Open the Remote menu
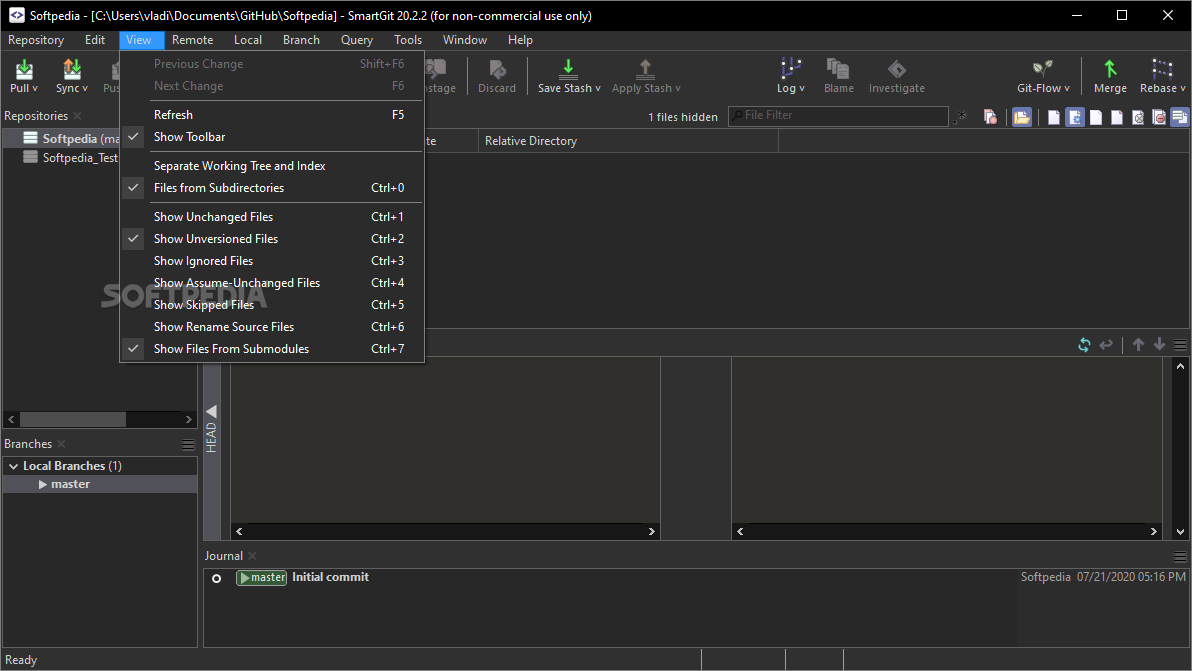 click(x=192, y=40)
